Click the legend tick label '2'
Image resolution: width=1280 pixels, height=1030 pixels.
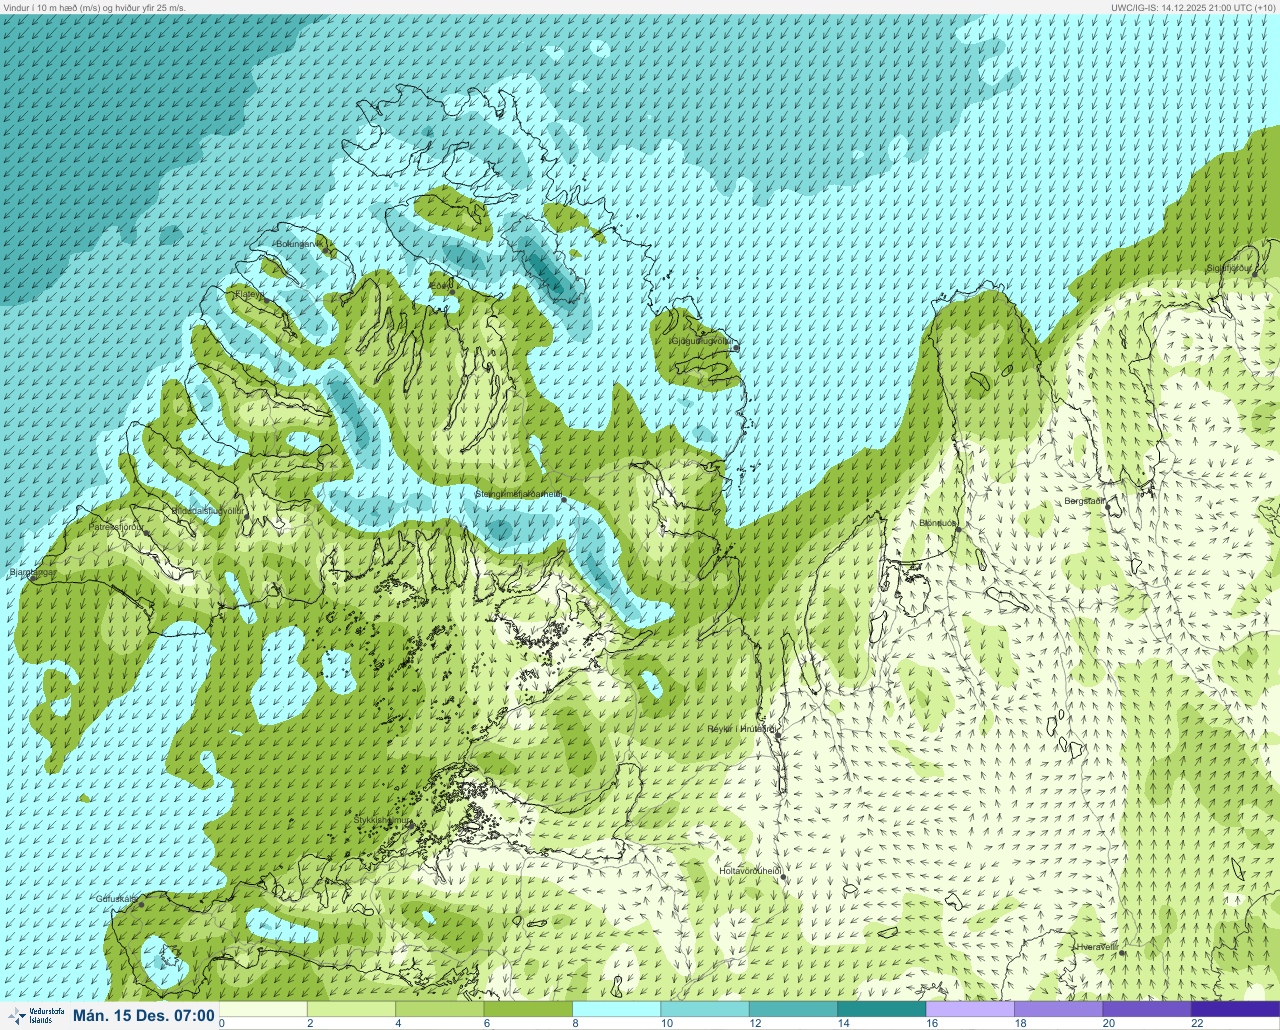pos(310,1023)
